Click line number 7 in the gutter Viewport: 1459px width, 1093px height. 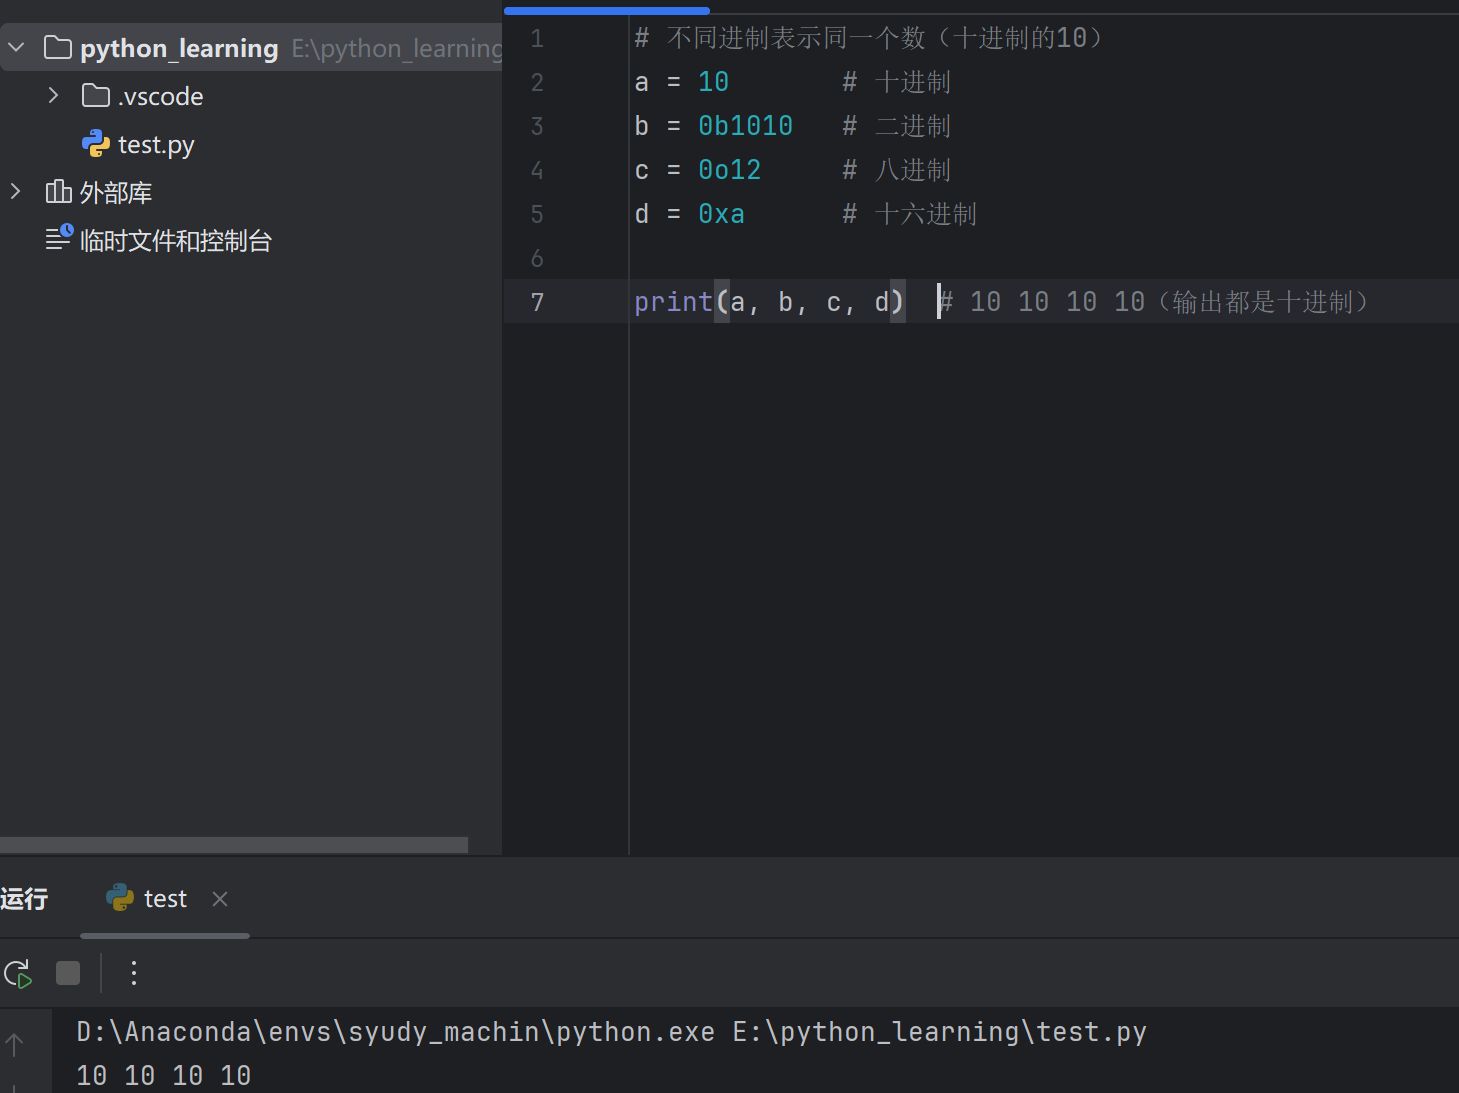point(537,302)
